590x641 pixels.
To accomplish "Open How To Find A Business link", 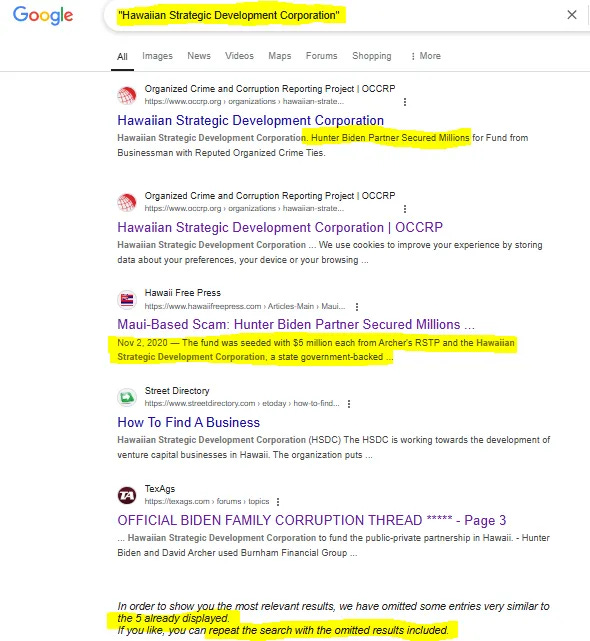I will (x=188, y=422).
